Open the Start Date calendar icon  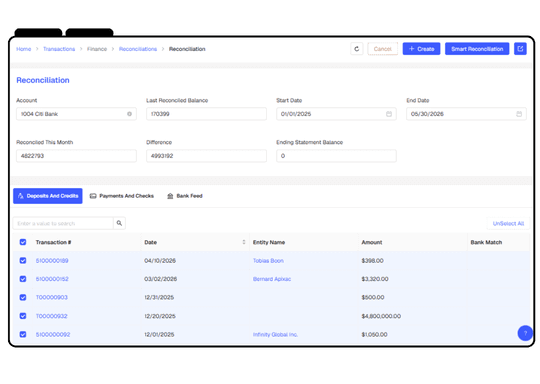(x=389, y=114)
